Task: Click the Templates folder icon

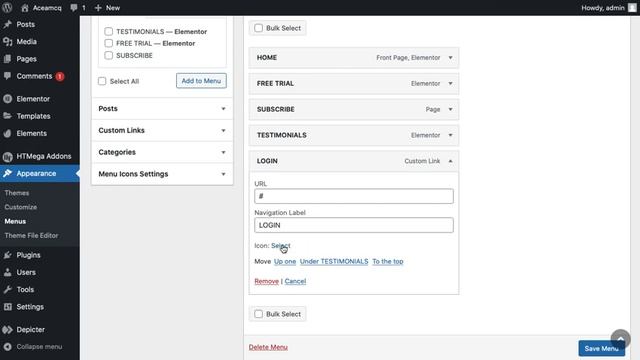Action: pyautogui.click(x=7, y=116)
